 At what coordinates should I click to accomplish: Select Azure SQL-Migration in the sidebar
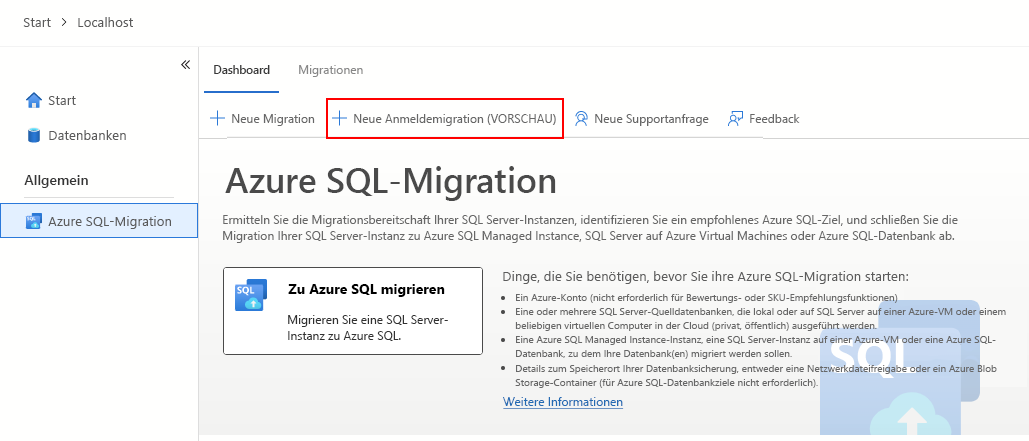[x=99, y=220]
